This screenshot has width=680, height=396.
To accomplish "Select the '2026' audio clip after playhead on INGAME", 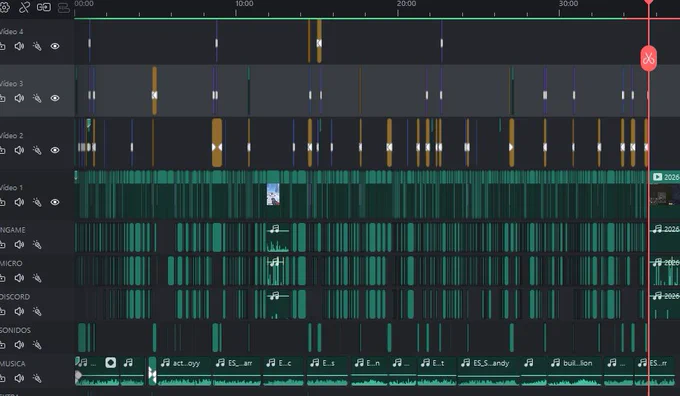I will (664, 238).
